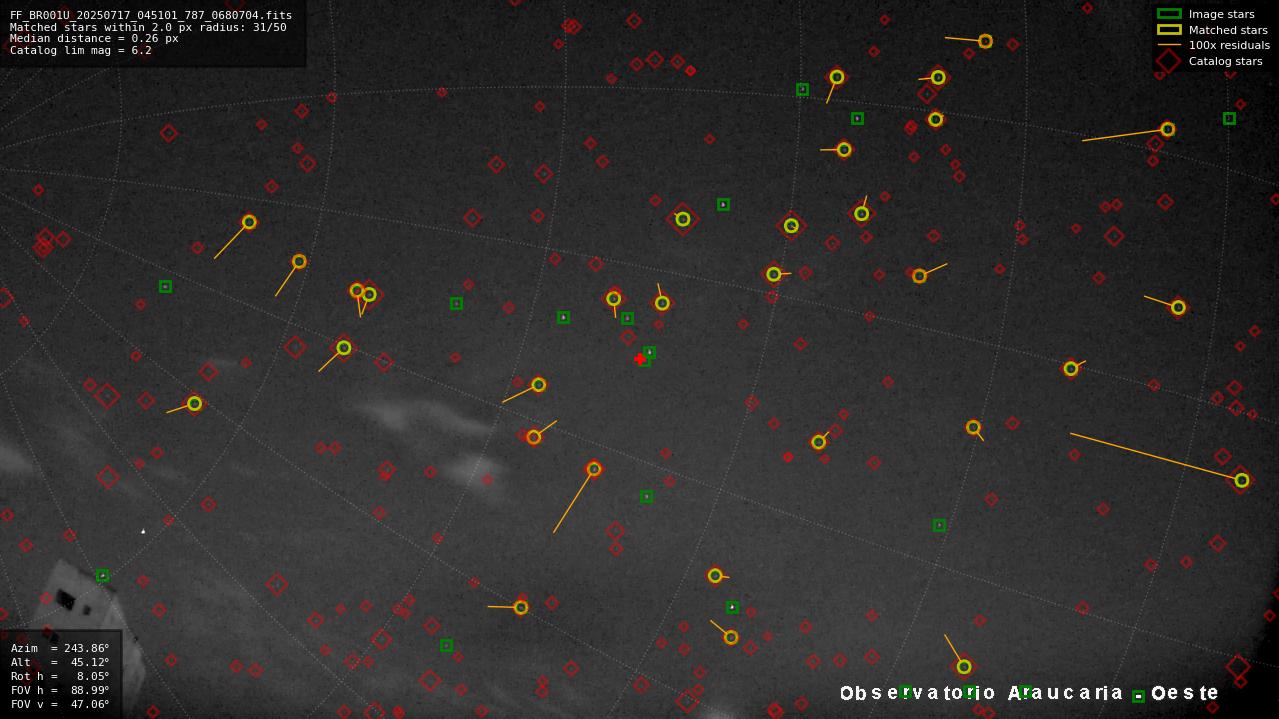Screen dimensions: 1279x719
Task: Click the yellow Matched stars legend square
Action: (x=1169, y=30)
